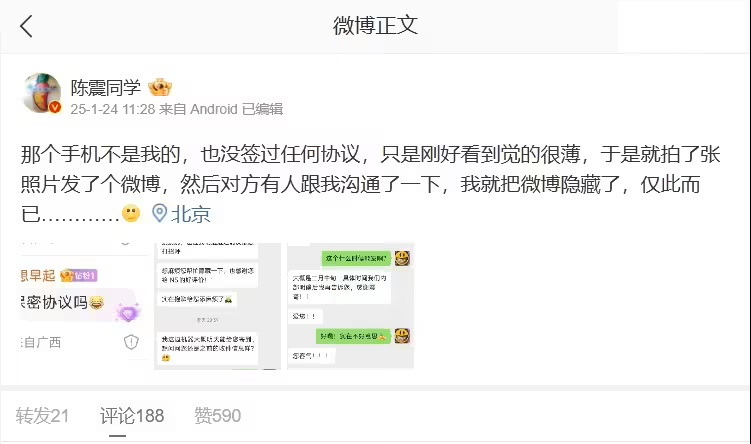Tap the emoji face in post text
Image resolution: width=751 pixels, height=444 pixels.
pyautogui.click(x=131, y=213)
